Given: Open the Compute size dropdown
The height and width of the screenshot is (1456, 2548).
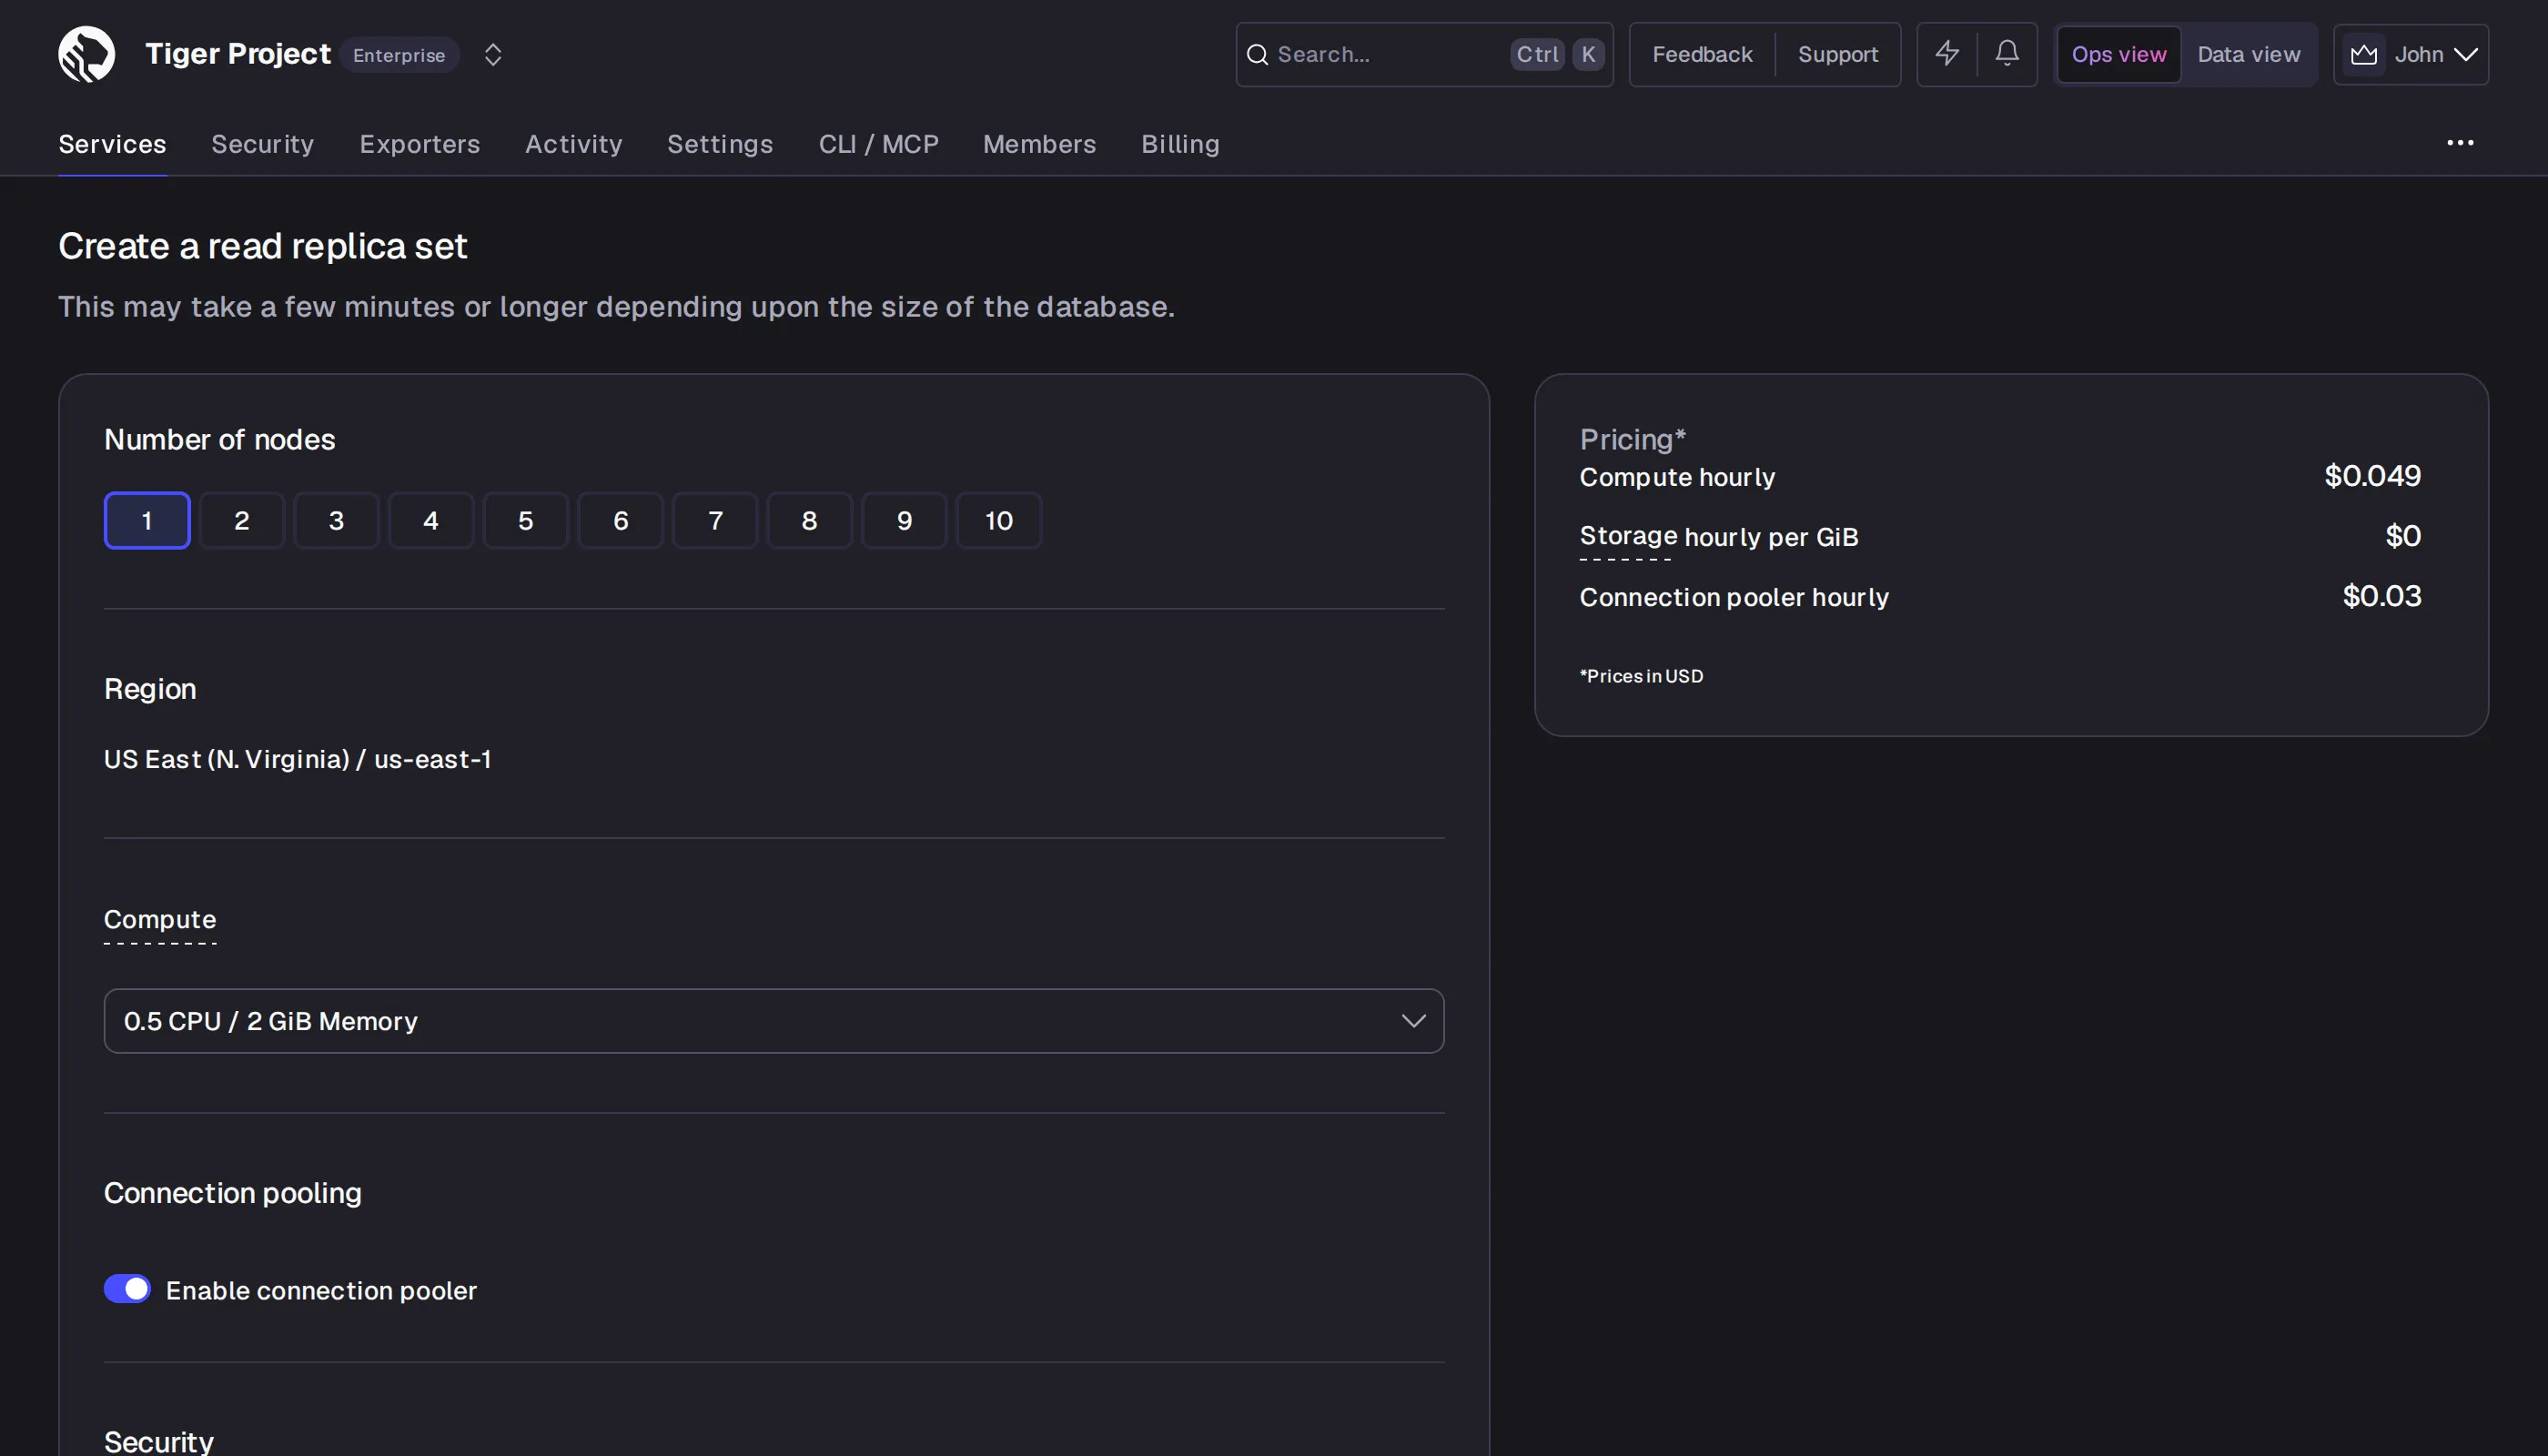Looking at the screenshot, I should coord(774,1020).
